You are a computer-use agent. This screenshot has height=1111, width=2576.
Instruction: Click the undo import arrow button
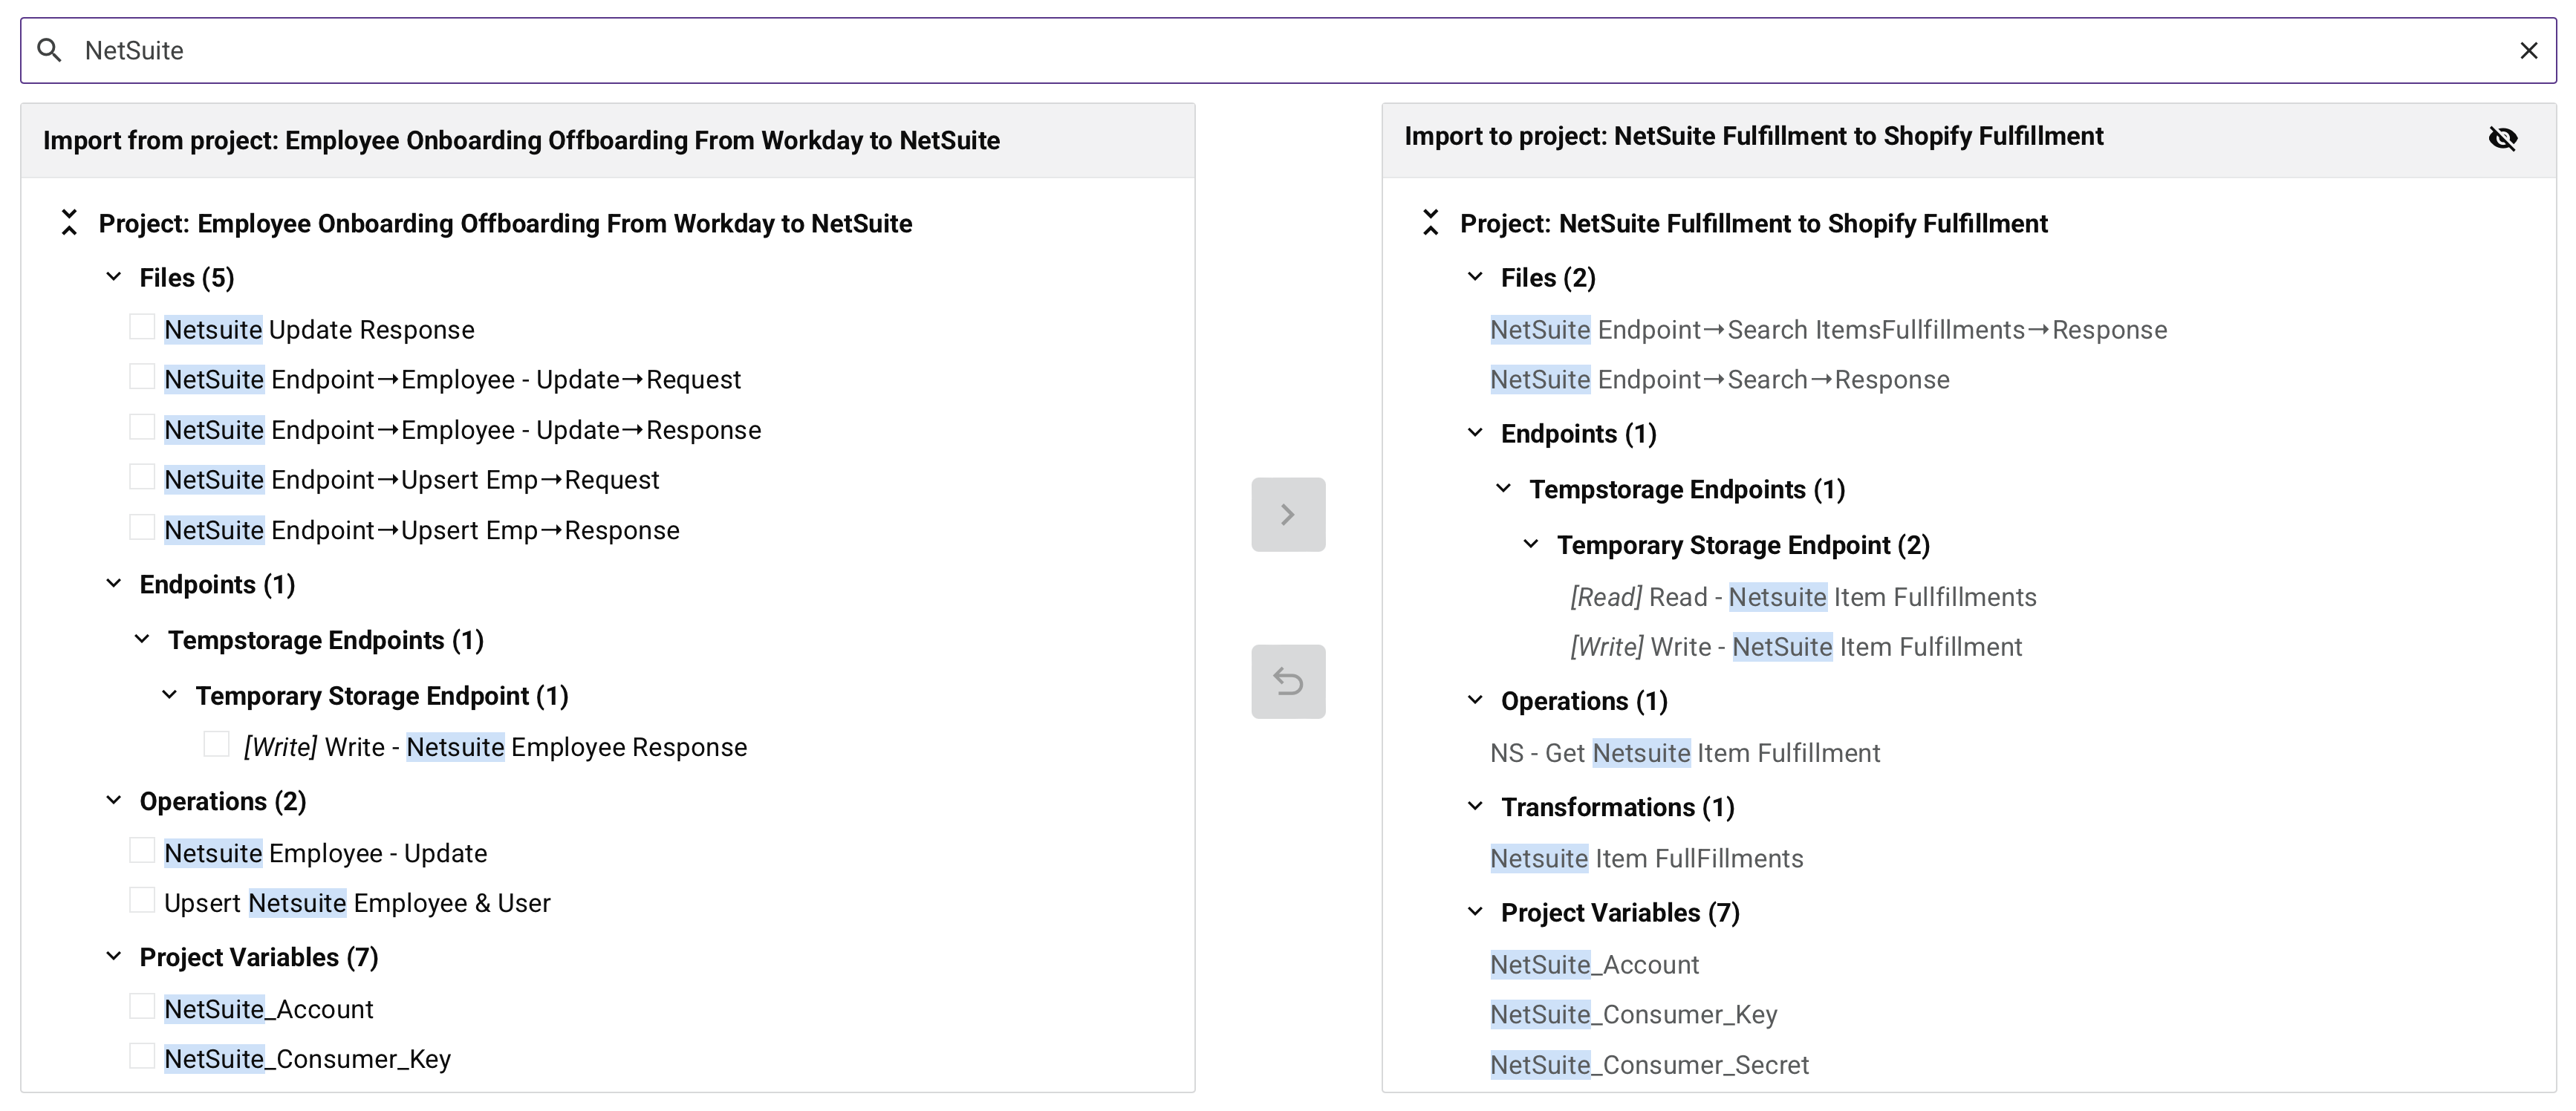(1287, 681)
